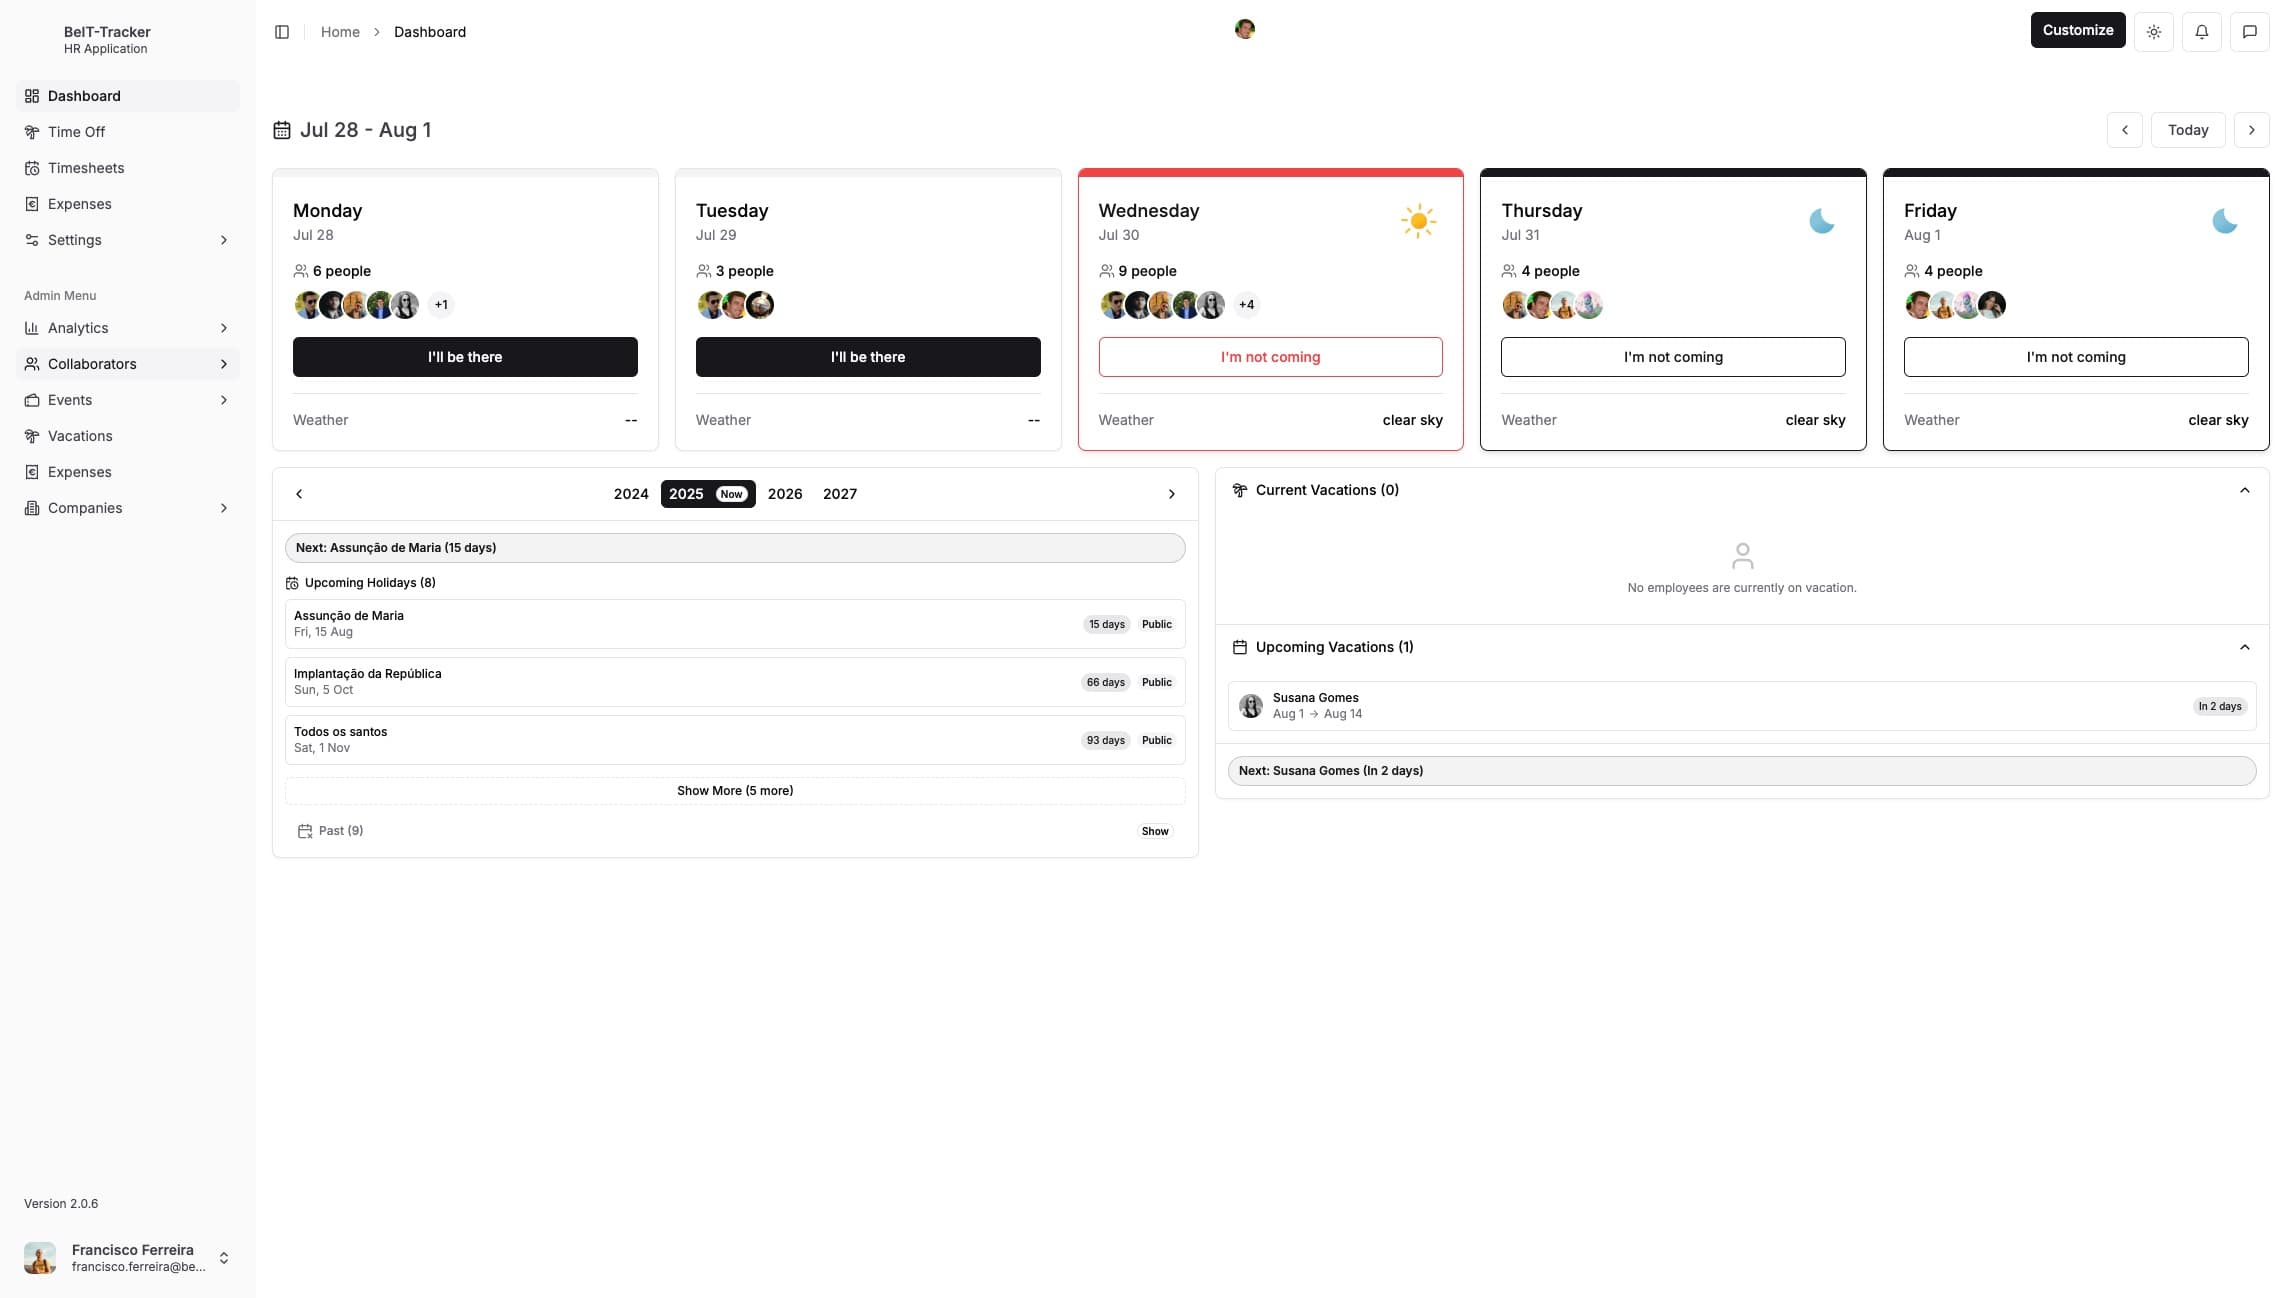Click Show to reveal past holidays
The image size is (2286, 1298).
point(1154,830)
